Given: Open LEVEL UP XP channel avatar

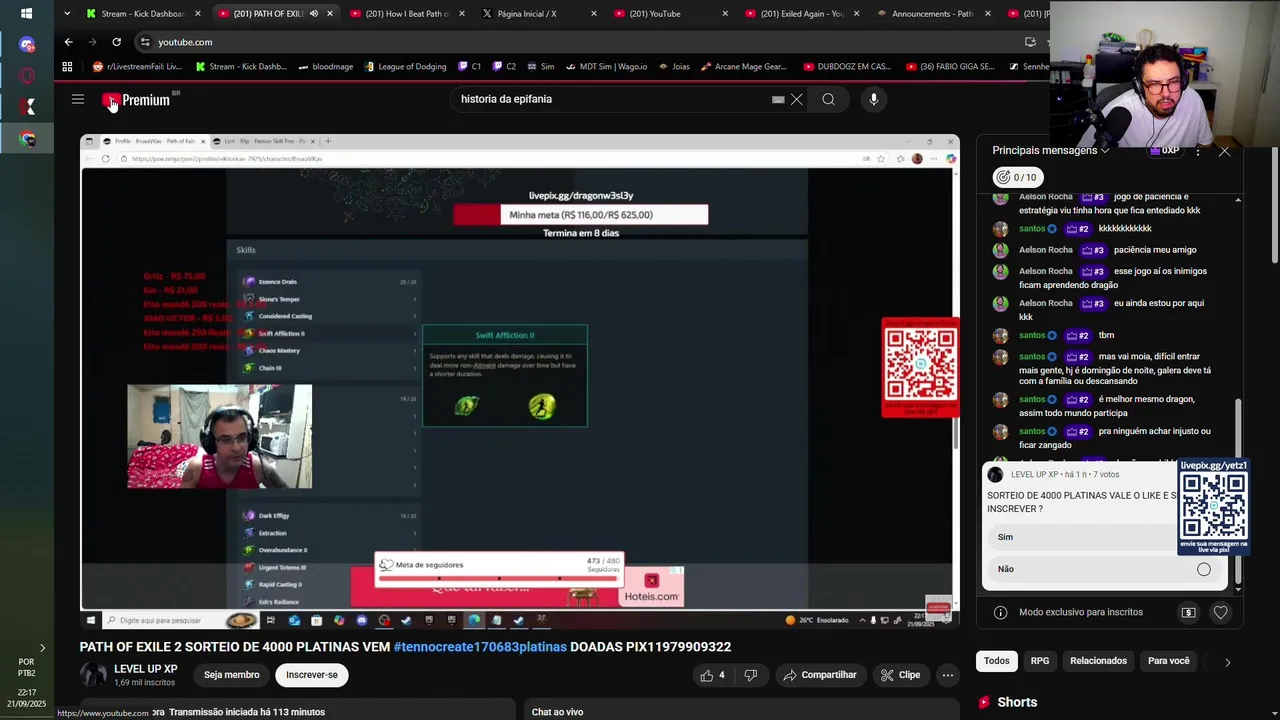Looking at the screenshot, I should [x=93, y=675].
